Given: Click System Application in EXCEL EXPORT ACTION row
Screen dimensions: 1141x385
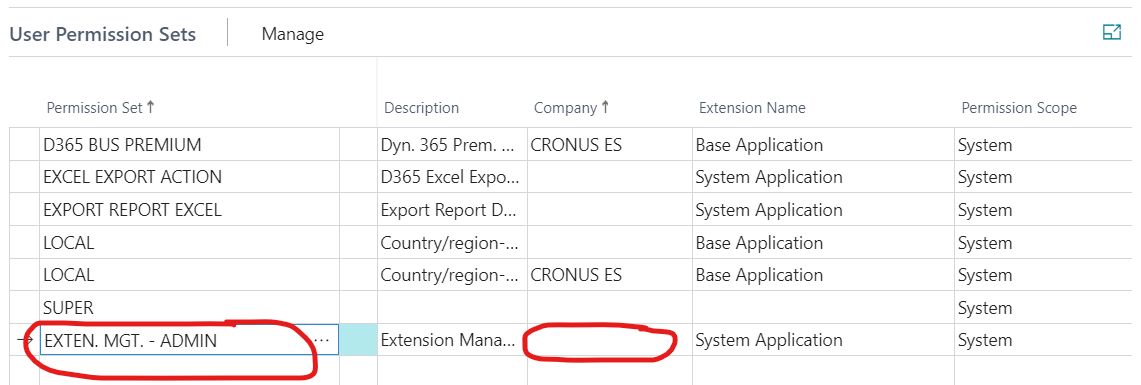Looking at the screenshot, I should [823, 177].
